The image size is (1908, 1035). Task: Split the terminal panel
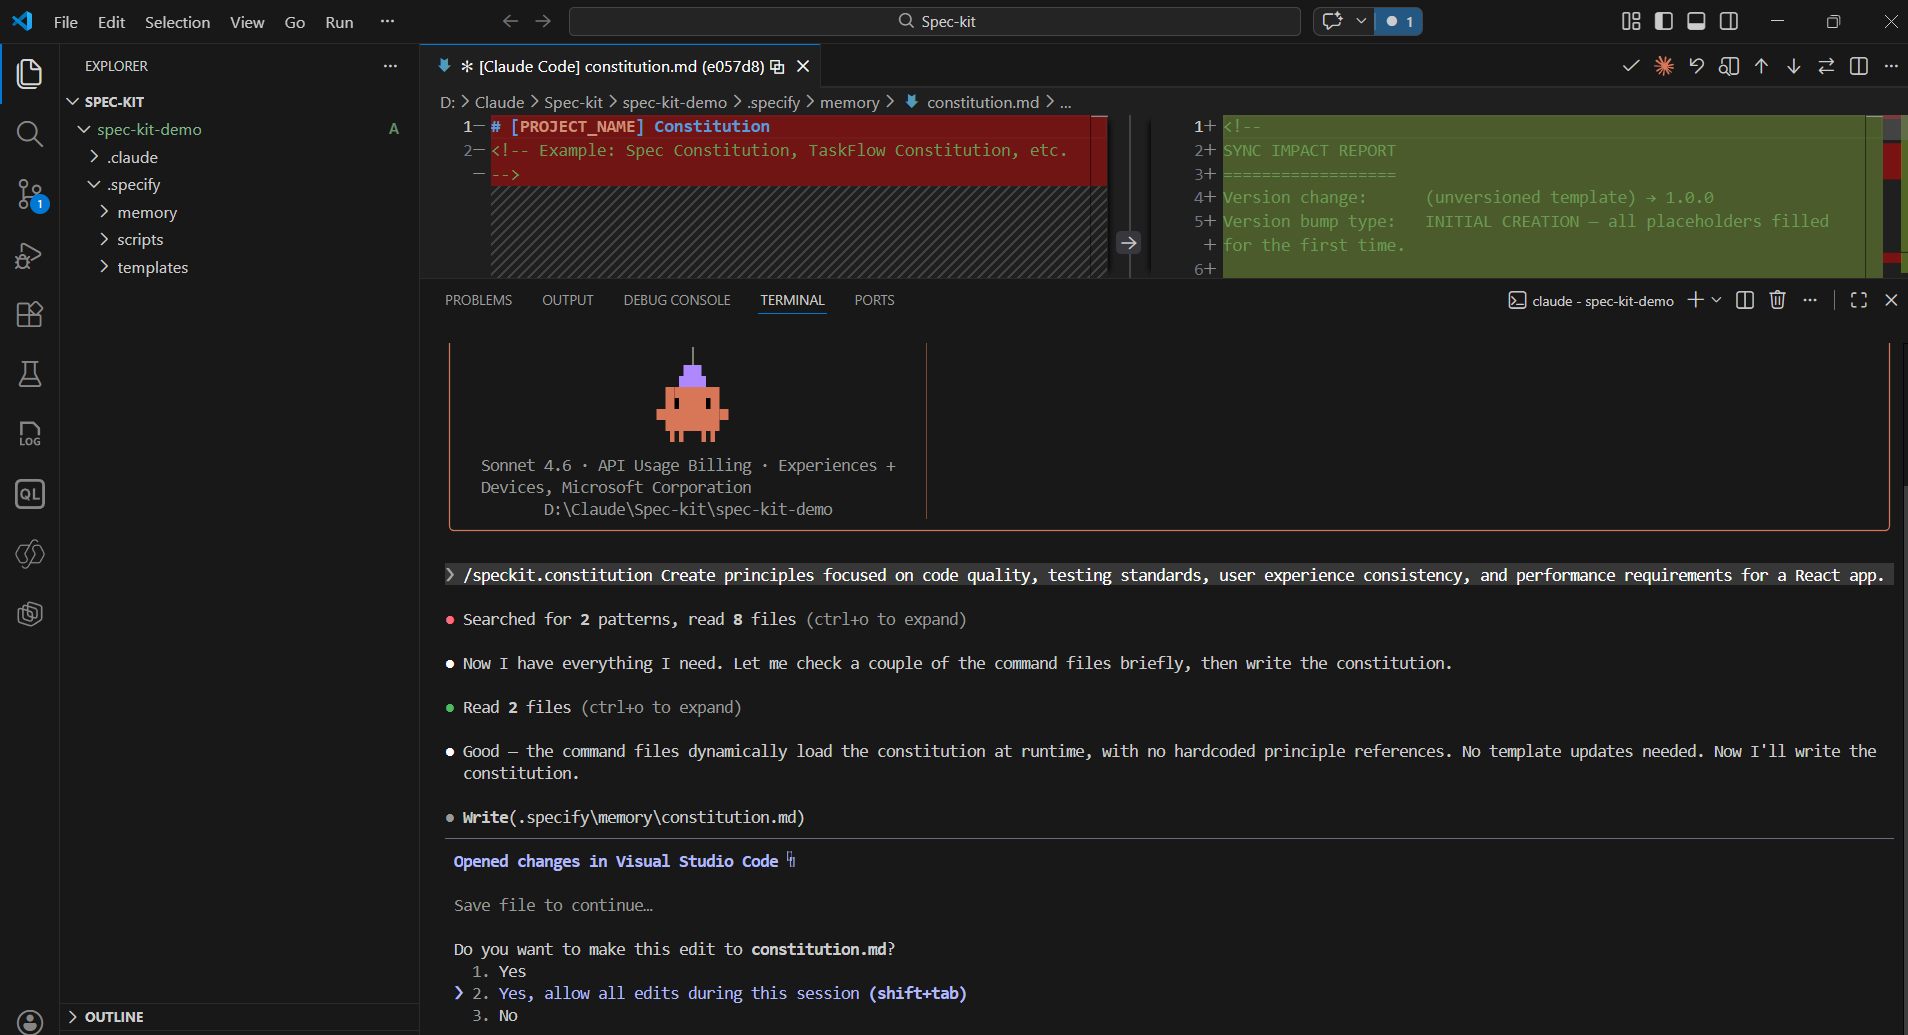(1745, 300)
